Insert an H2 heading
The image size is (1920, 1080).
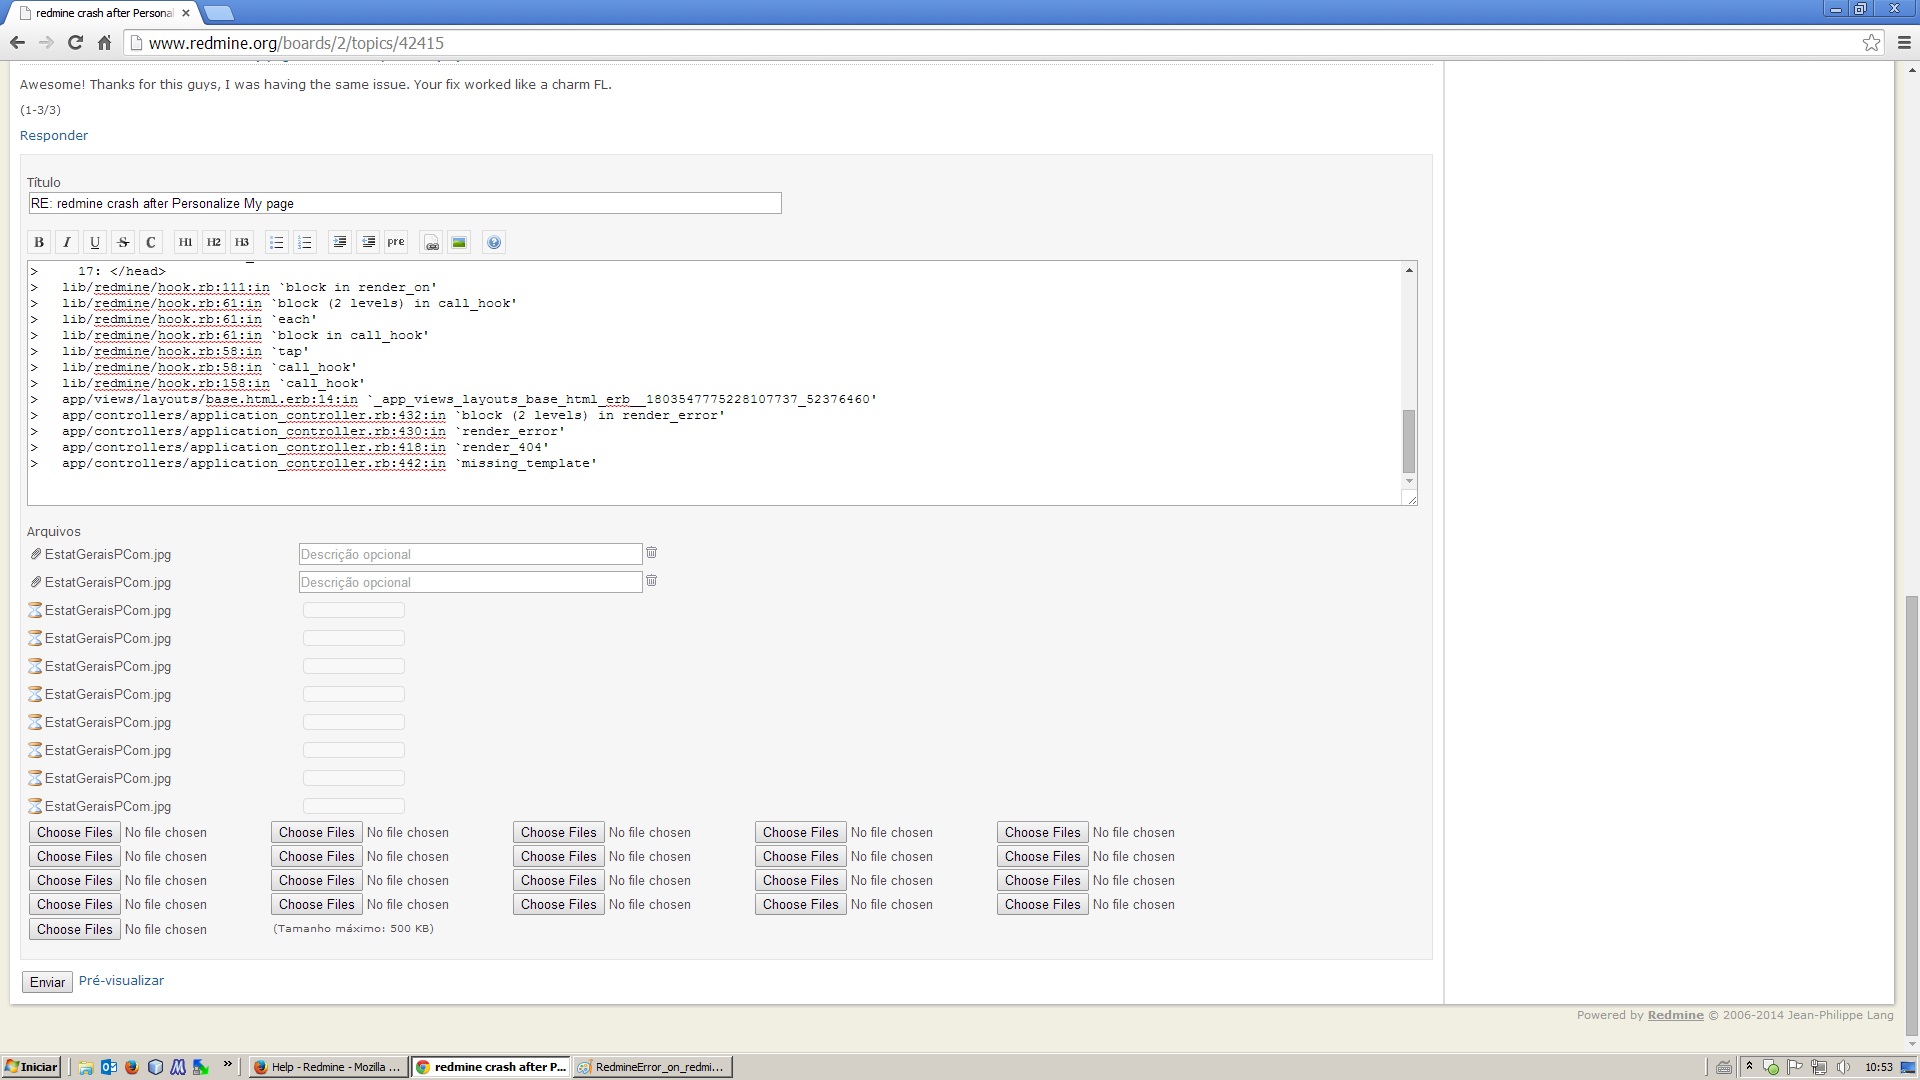[213, 242]
